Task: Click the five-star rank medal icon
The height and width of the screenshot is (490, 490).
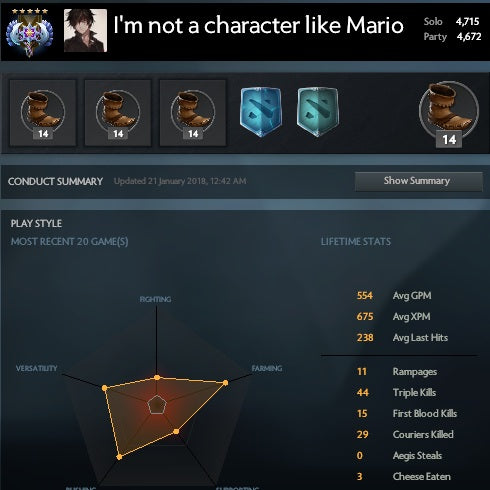Action: pos(30,32)
